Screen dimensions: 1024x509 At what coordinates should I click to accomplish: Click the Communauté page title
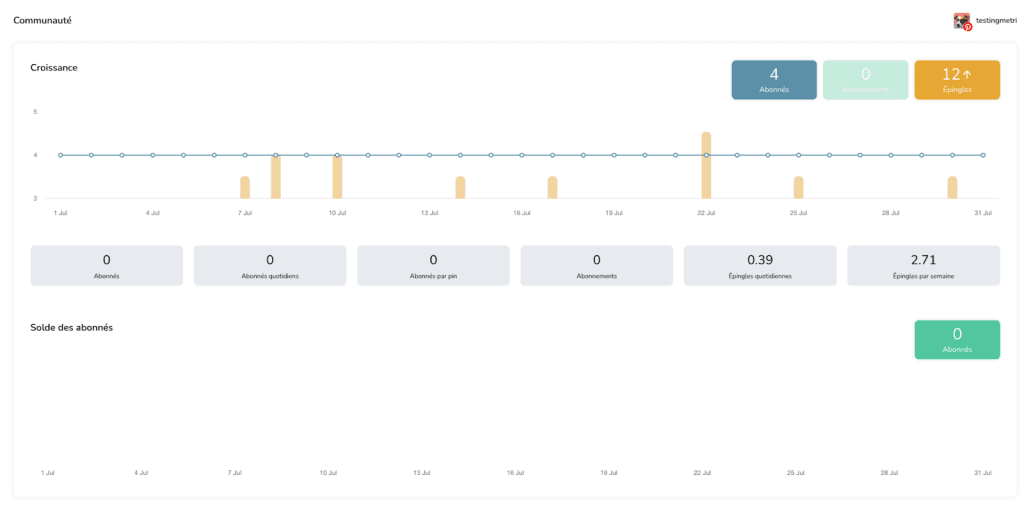pos(42,21)
